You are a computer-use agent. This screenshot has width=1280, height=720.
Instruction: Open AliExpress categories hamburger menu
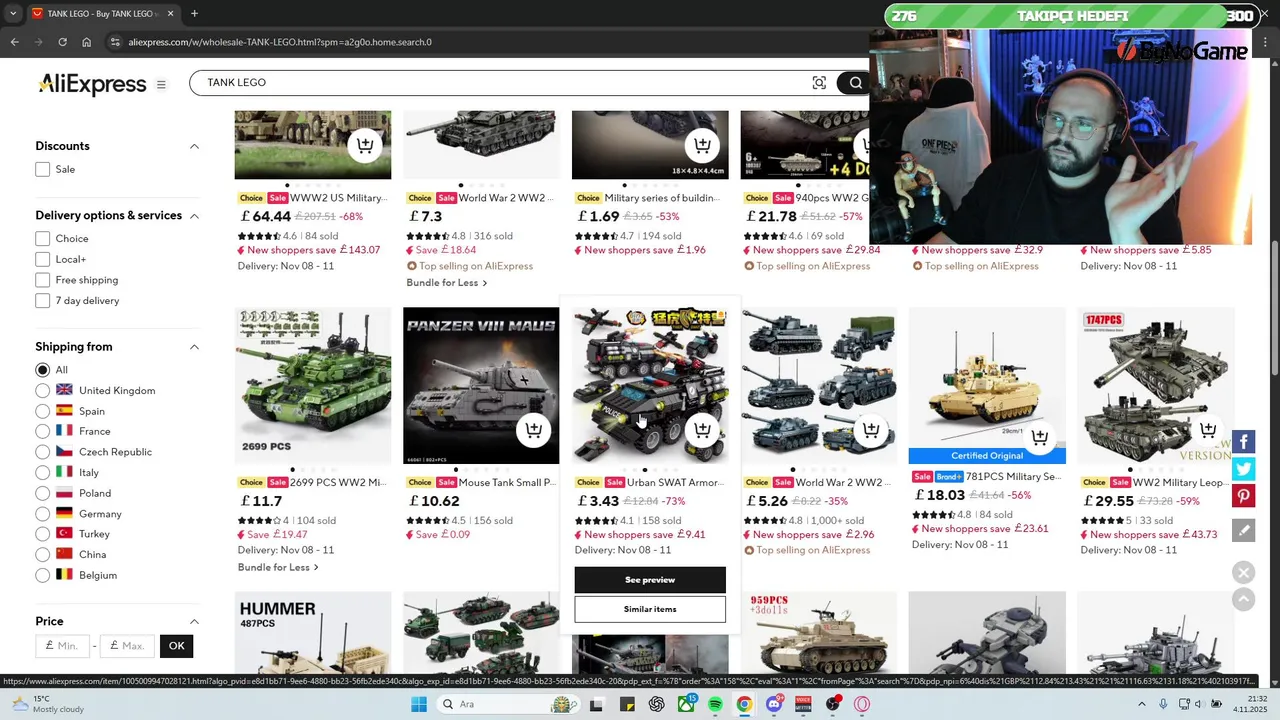(x=161, y=85)
